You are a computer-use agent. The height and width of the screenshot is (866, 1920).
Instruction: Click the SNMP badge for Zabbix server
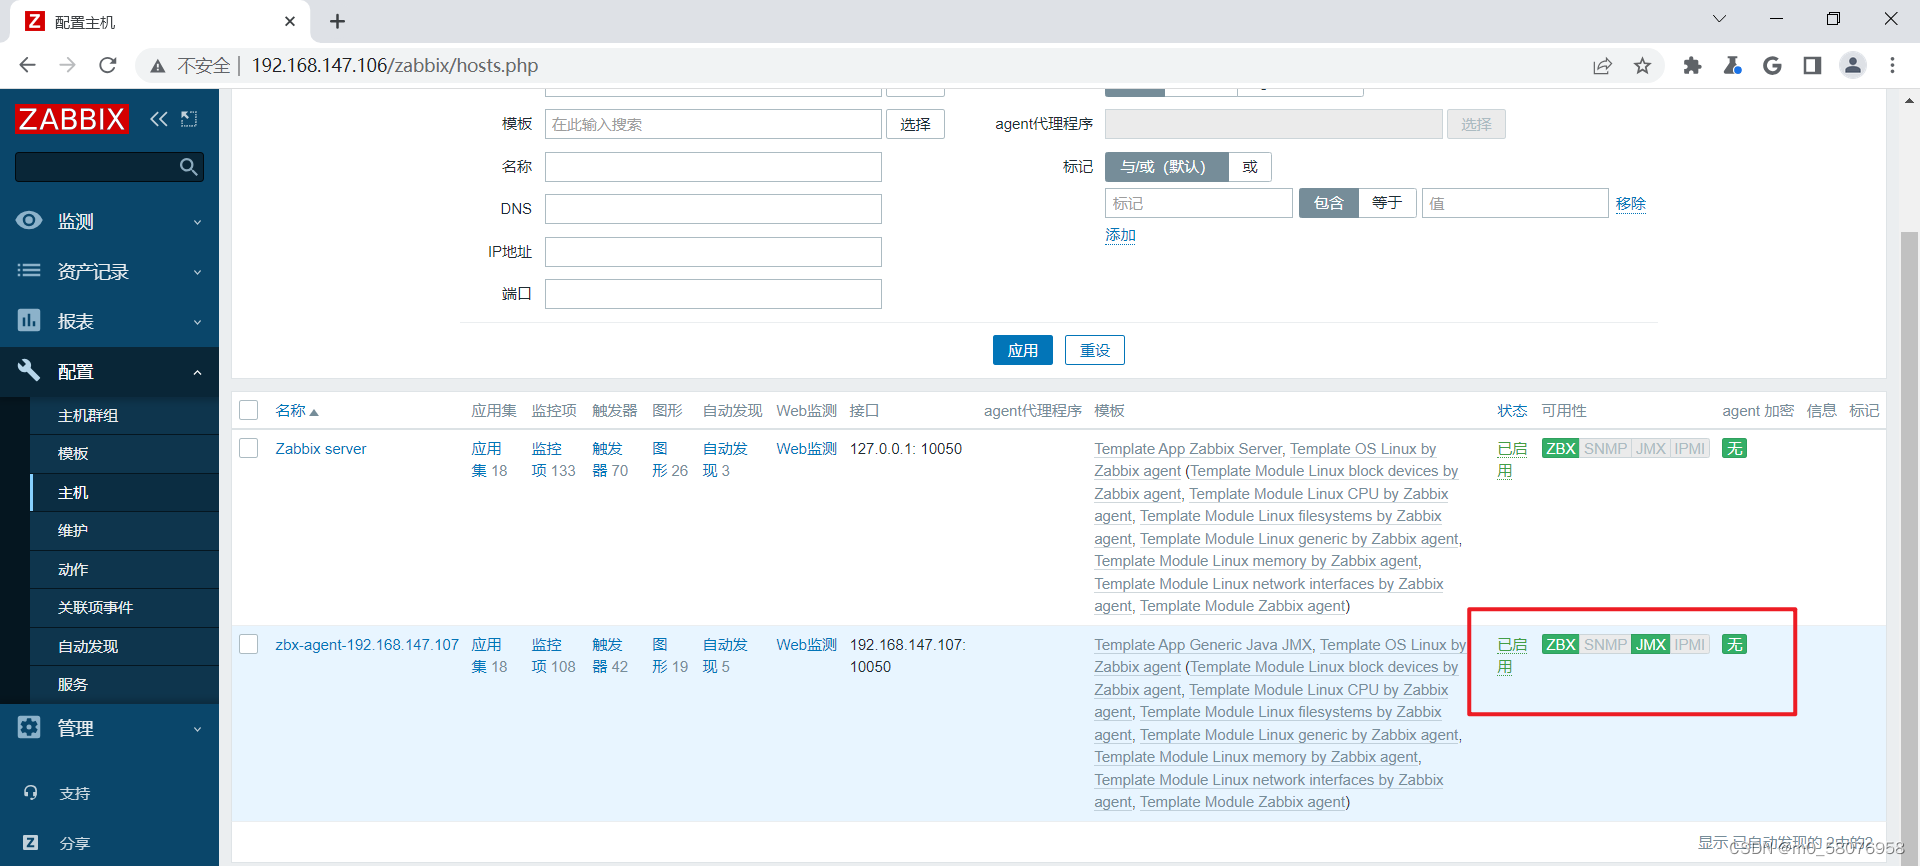coord(1605,448)
